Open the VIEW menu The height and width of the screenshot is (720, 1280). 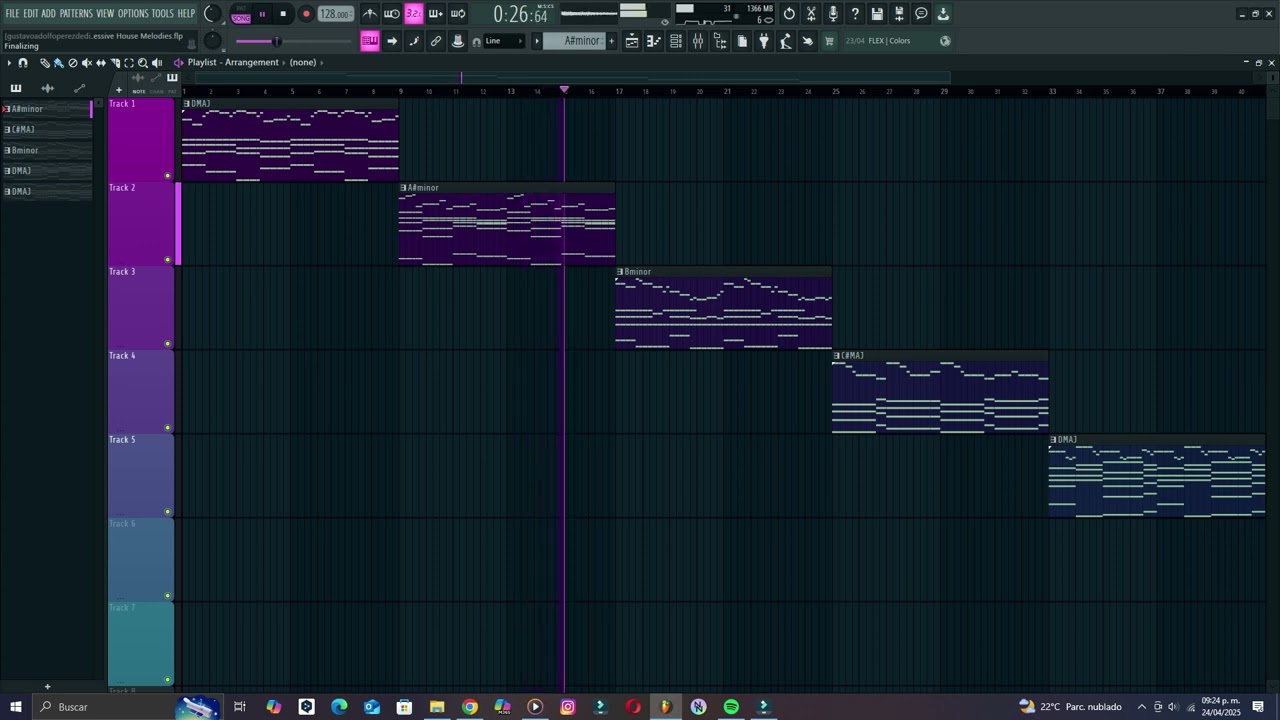(105, 14)
